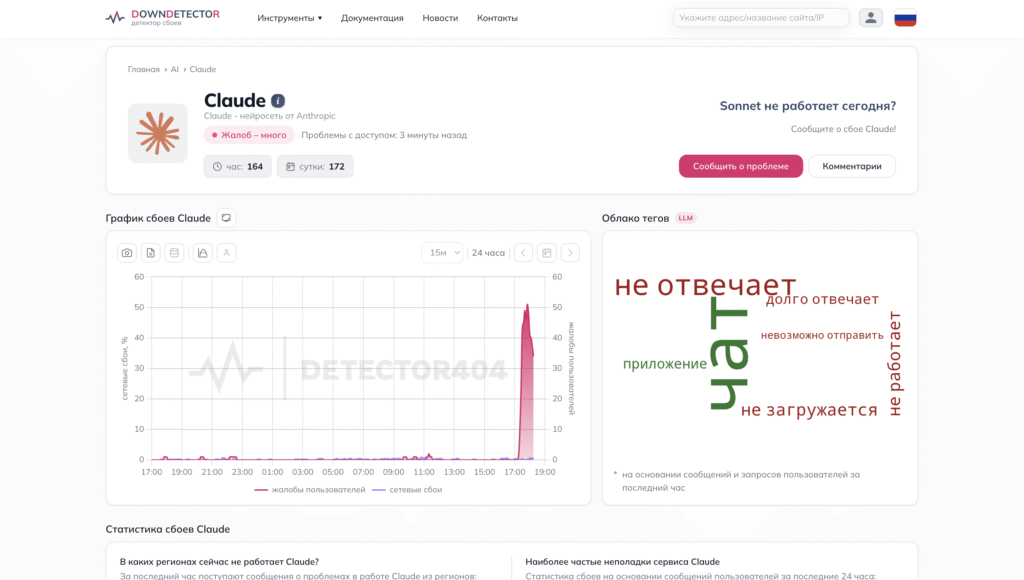The width and height of the screenshot is (1024, 580).
Task: Toggle сетевые сбои legend series
Action: coord(407,490)
